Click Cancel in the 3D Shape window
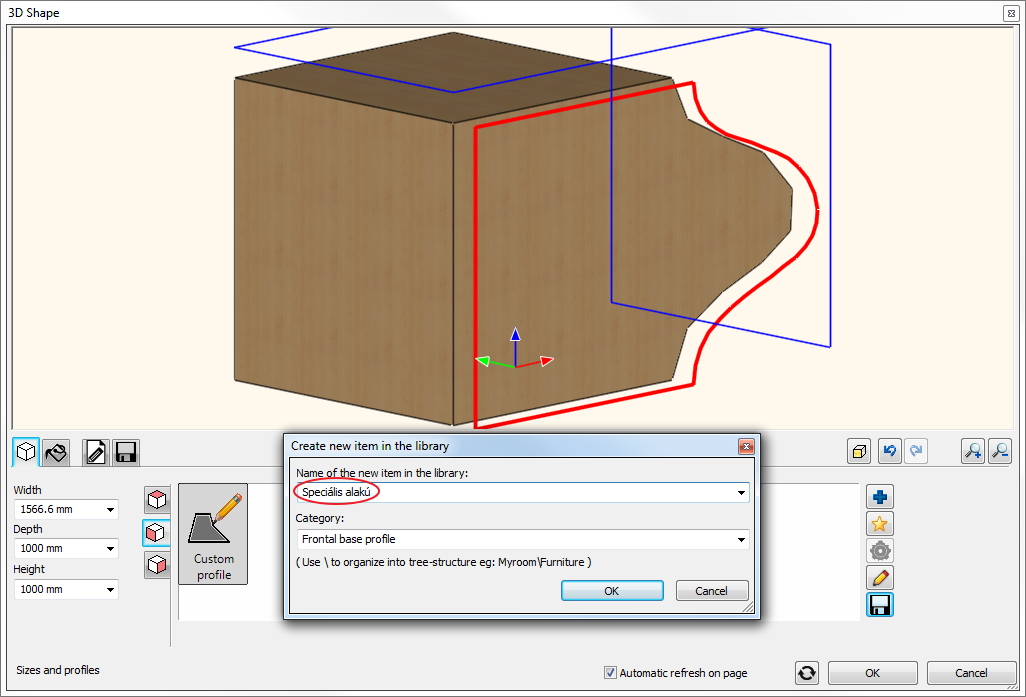Image resolution: width=1026 pixels, height=697 pixels. click(x=971, y=673)
